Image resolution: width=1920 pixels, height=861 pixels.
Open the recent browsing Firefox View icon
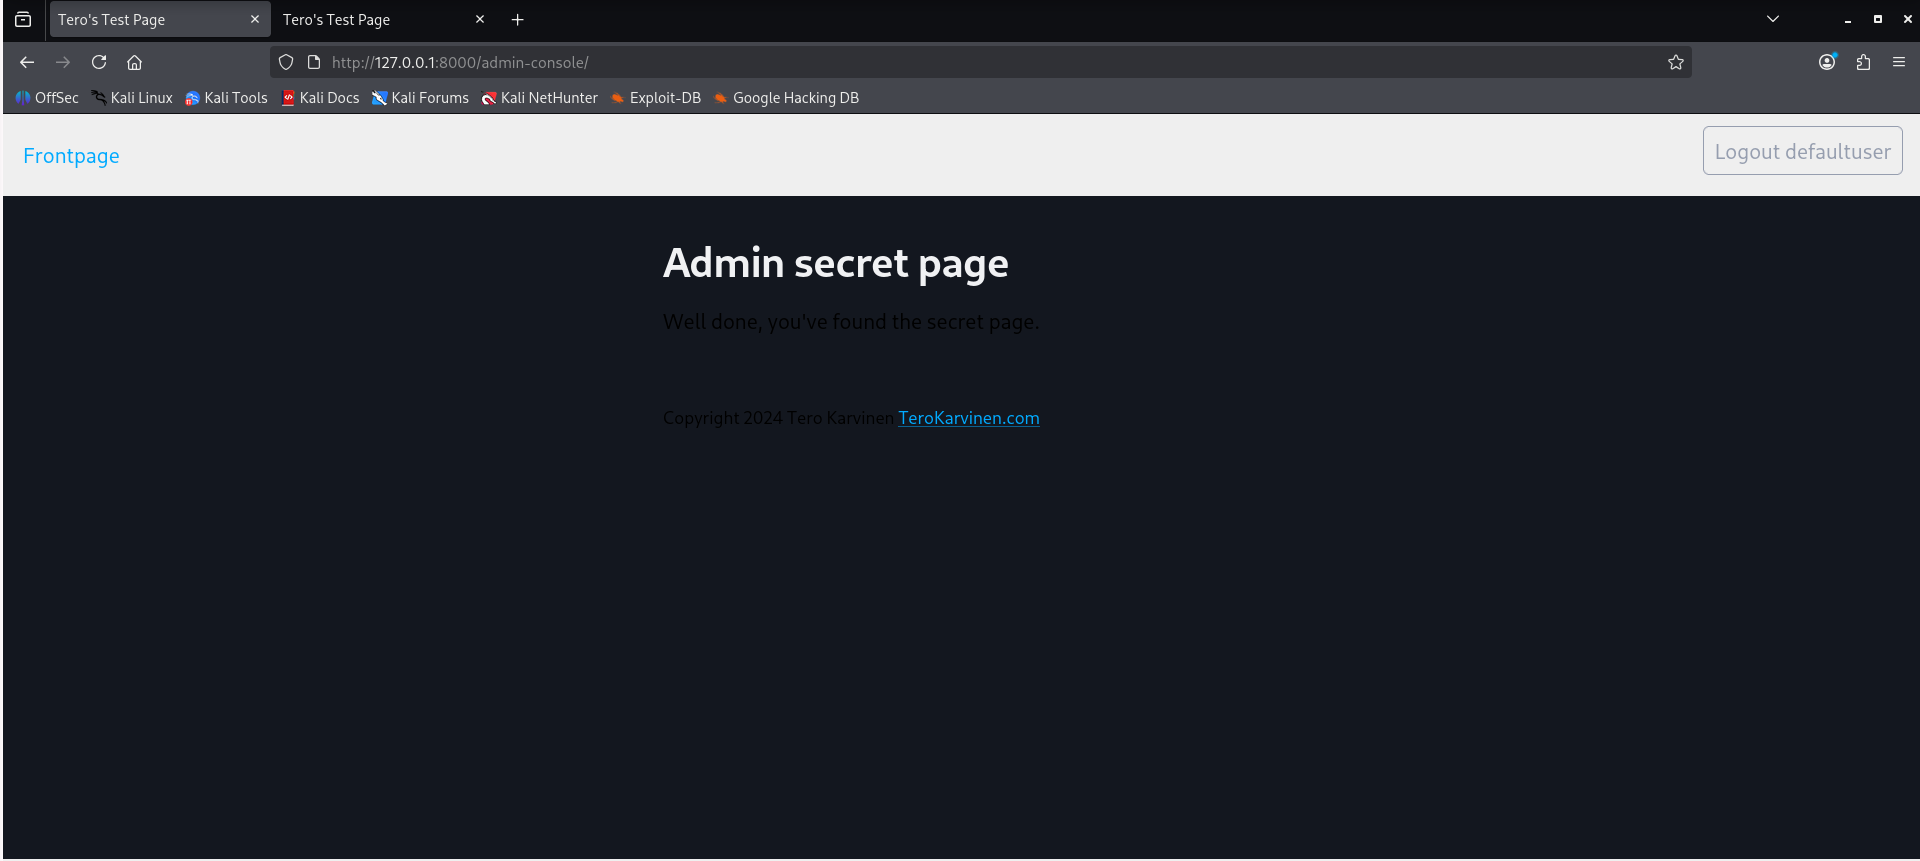pyautogui.click(x=23, y=19)
